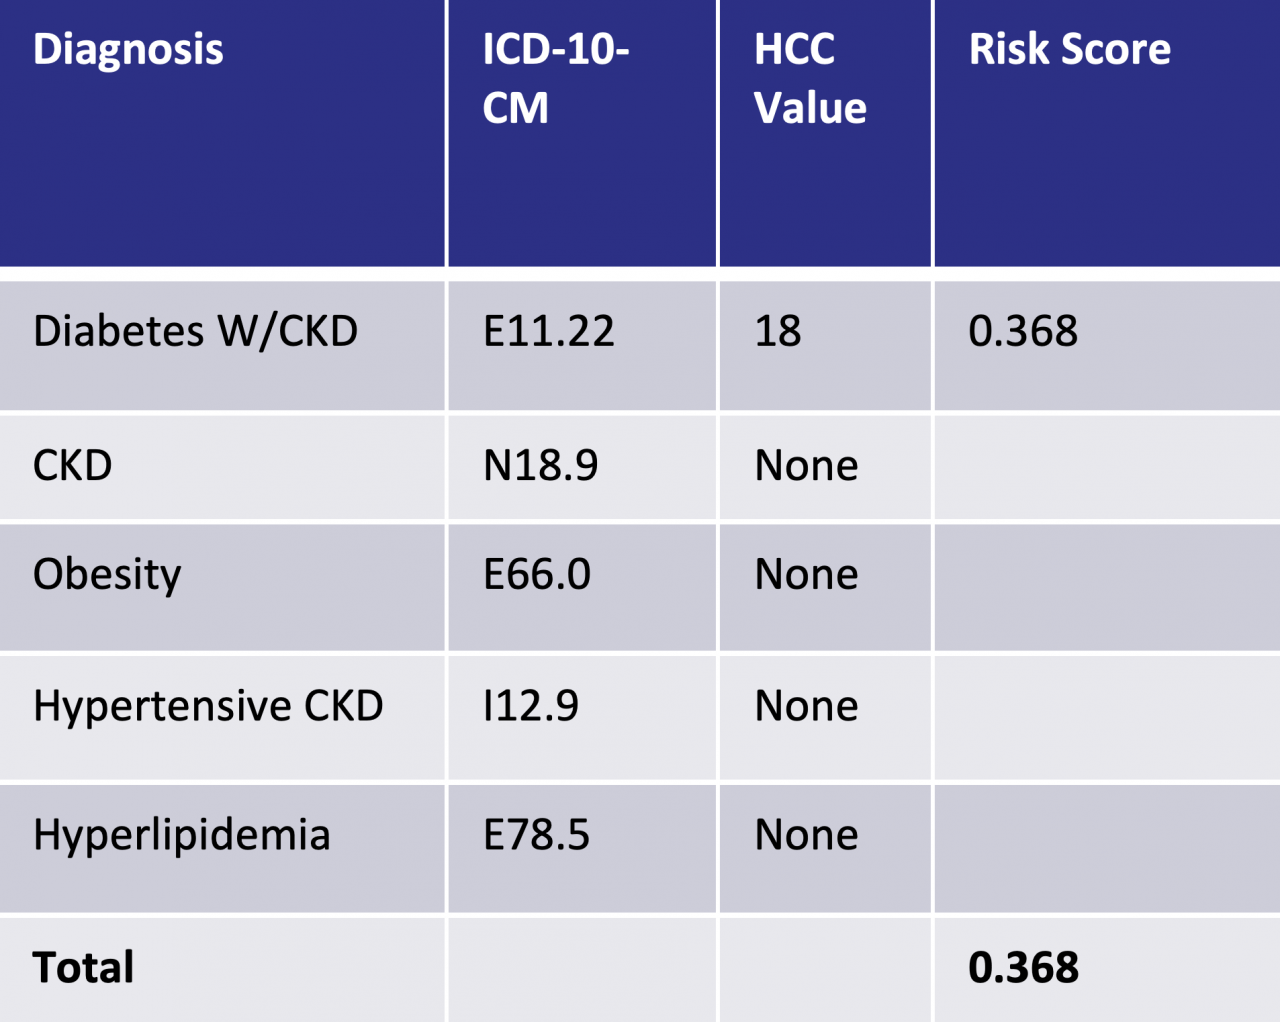
Task: Click the I12.9 code cell
Action: tap(530, 707)
